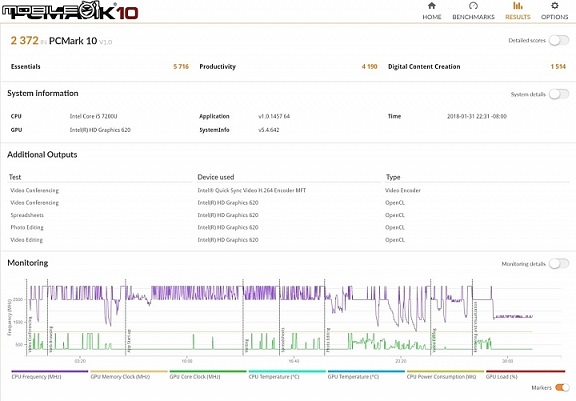The image size is (576, 401).
Task: Select the CPU Temperature legend swatch
Action: pos(287,371)
